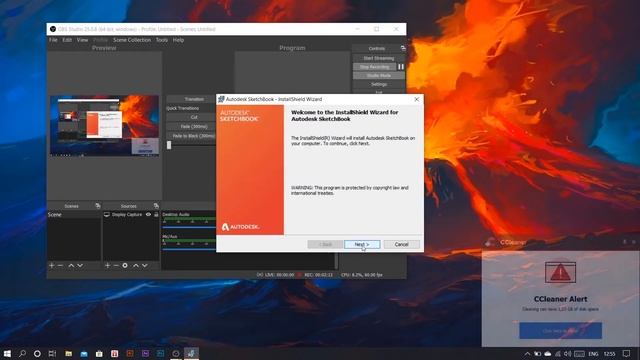Open volume control in system tray
The image size is (640, 360).
click(568, 354)
